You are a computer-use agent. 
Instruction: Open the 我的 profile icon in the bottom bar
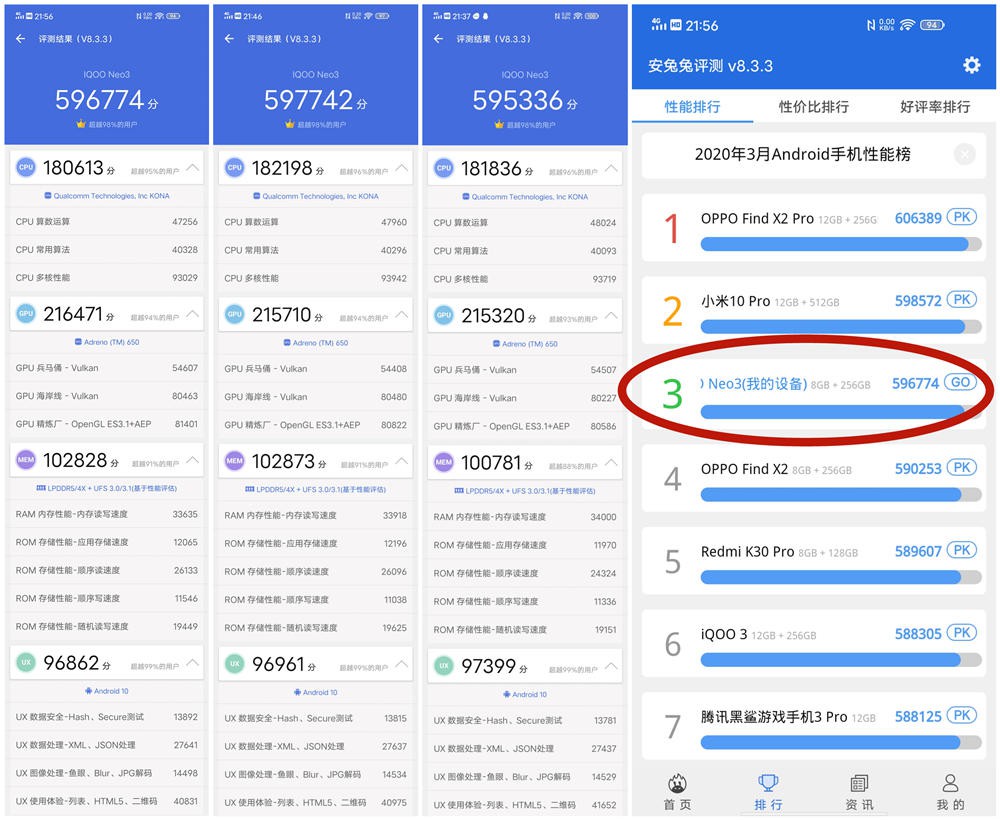pyautogui.click(x=950, y=783)
